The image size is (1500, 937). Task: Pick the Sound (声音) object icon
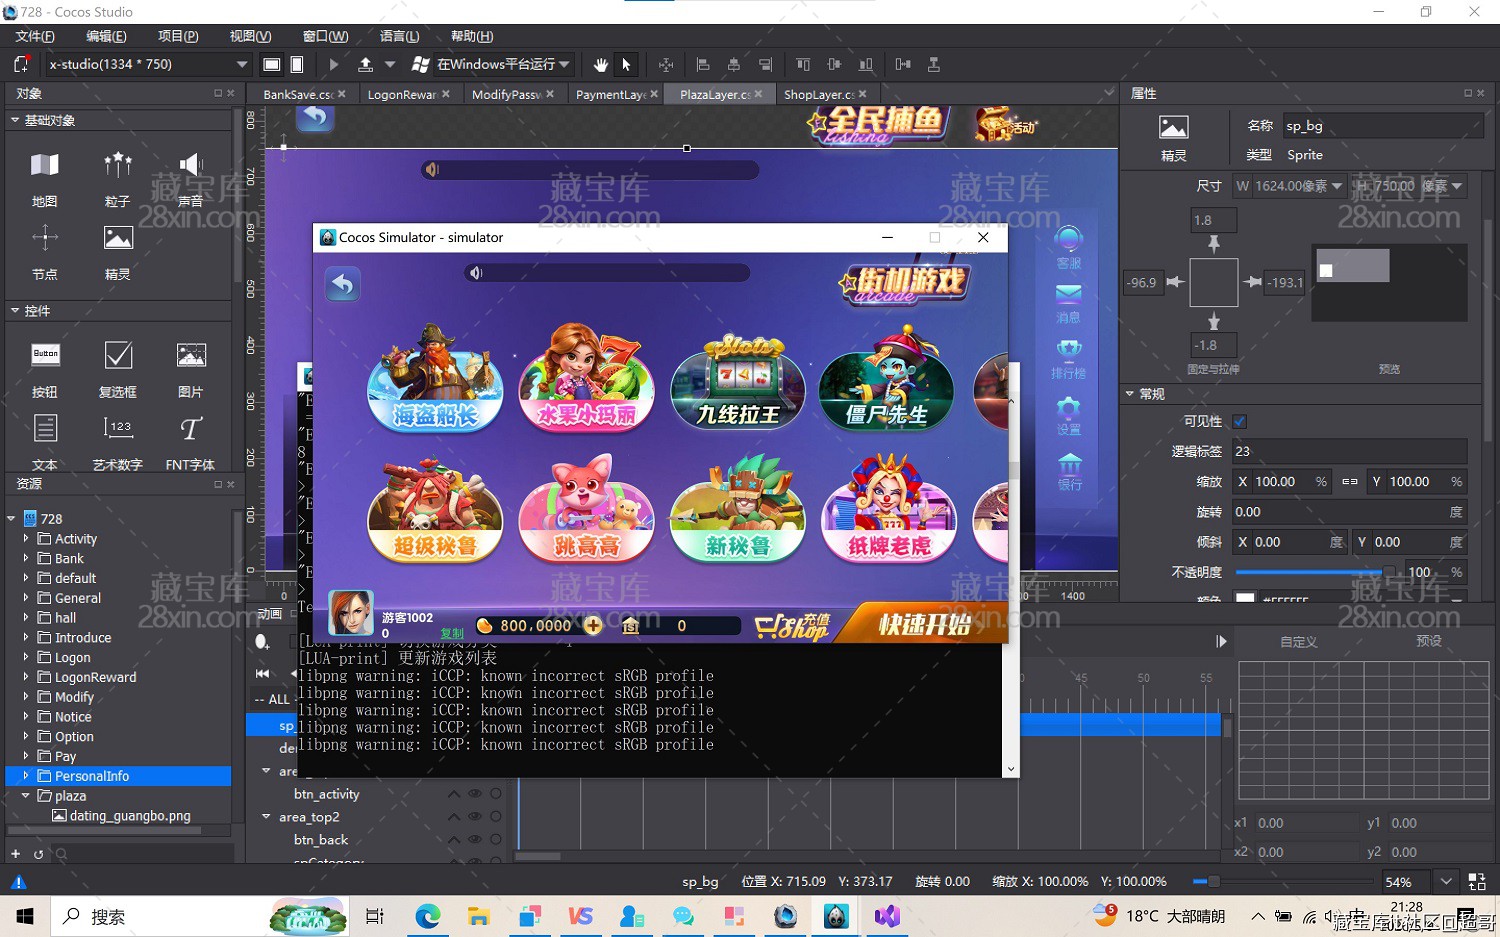[x=190, y=165]
